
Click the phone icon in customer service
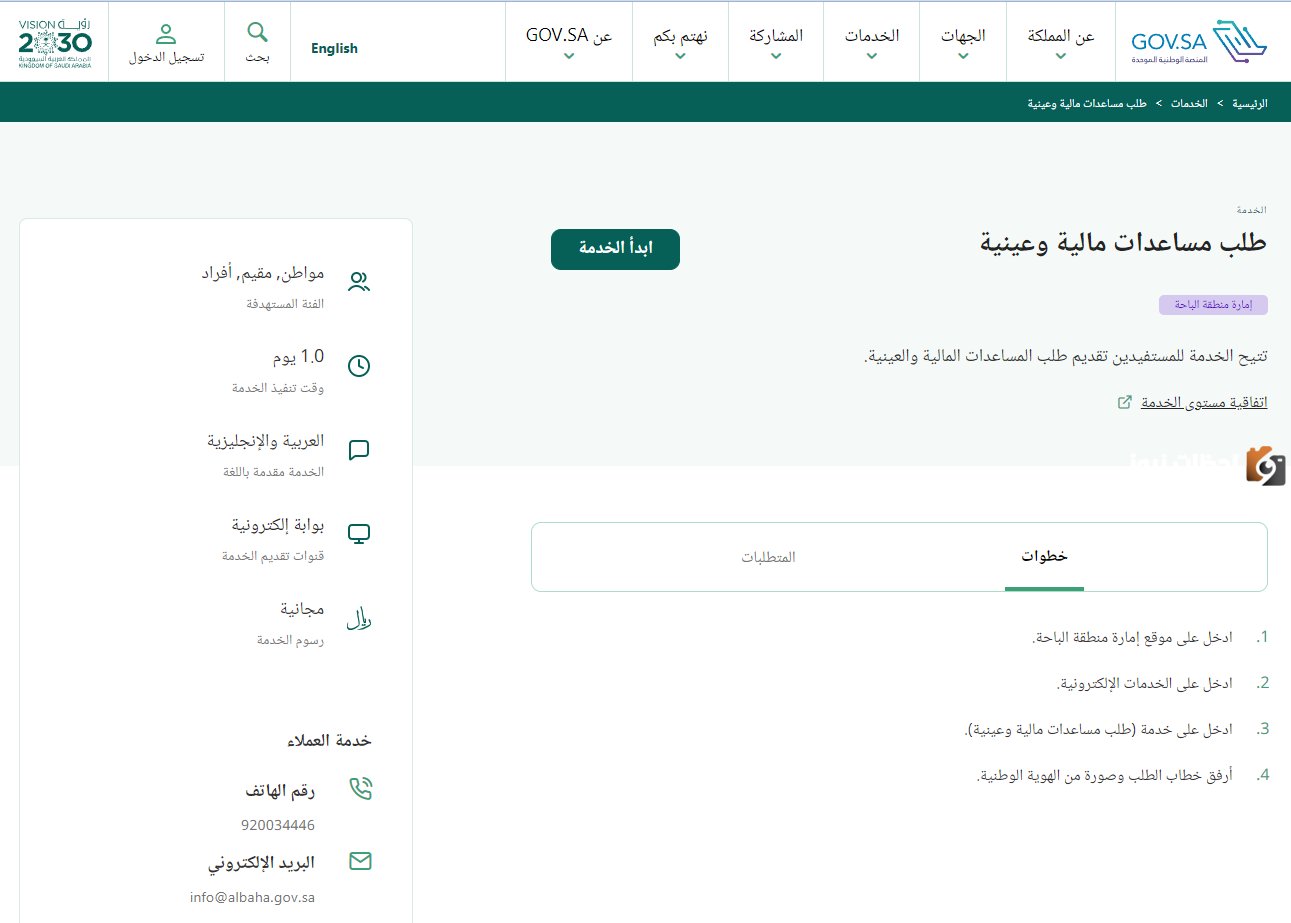click(x=360, y=789)
